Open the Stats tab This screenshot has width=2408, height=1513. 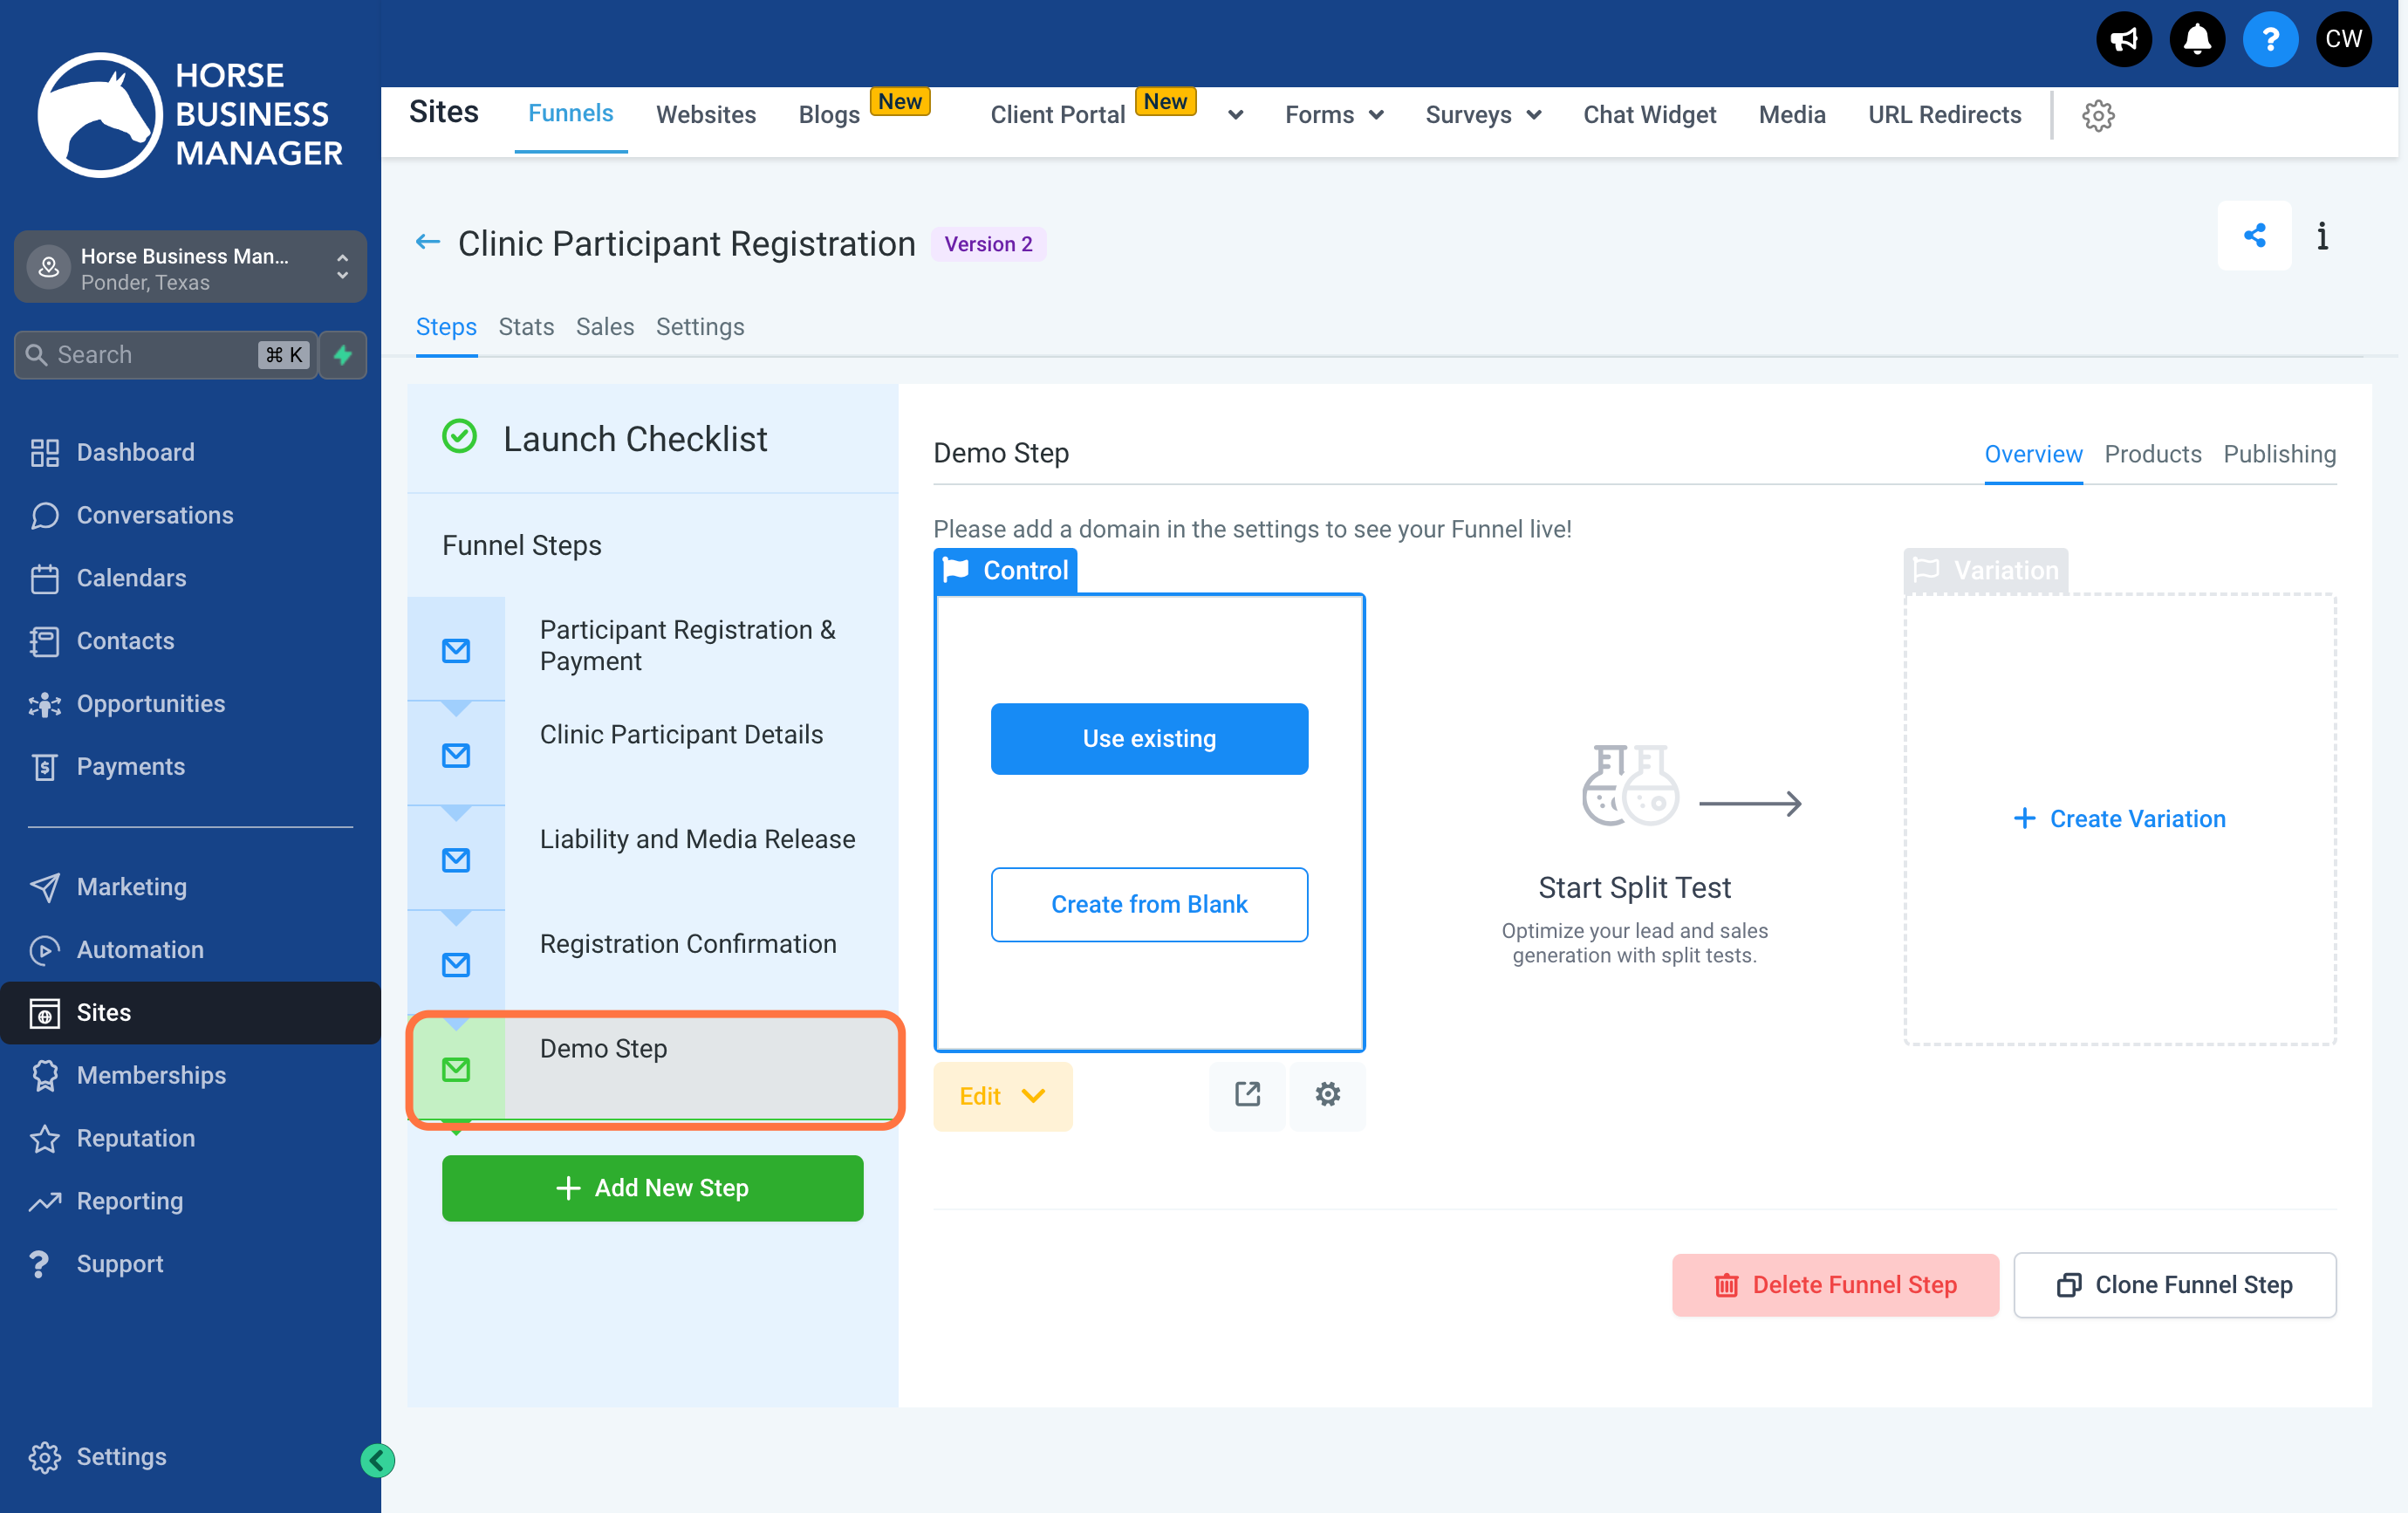[x=526, y=327]
